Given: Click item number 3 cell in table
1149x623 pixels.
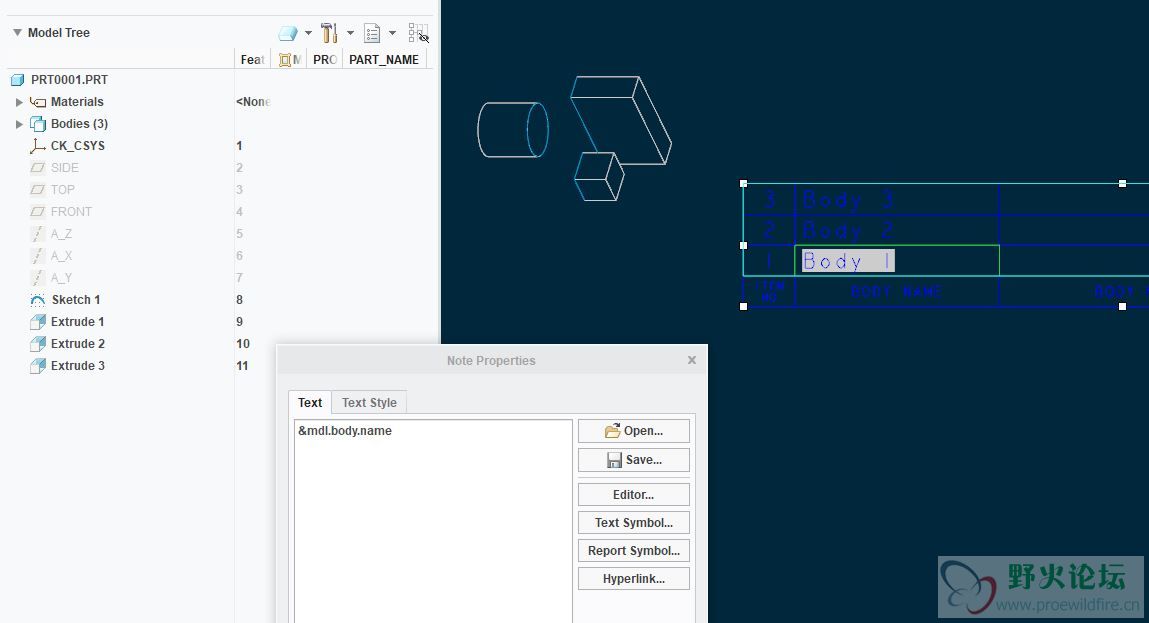Looking at the screenshot, I should coord(769,199).
